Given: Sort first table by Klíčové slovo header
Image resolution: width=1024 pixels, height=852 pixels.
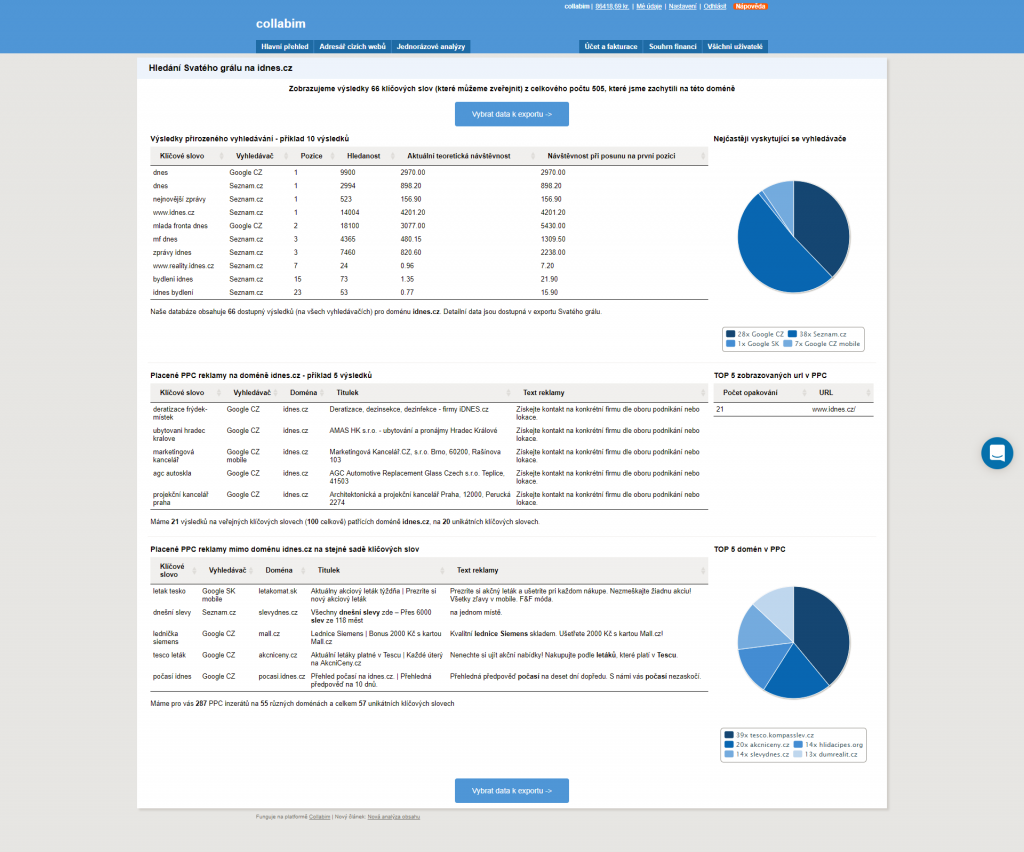Looking at the screenshot, I should pyautogui.click(x=182, y=157).
